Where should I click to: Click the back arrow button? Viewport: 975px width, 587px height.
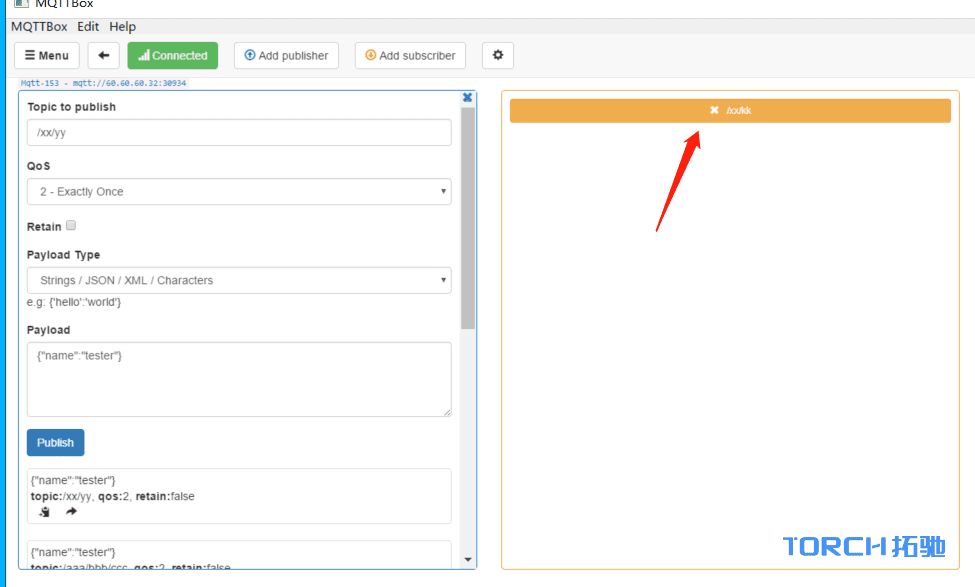click(103, 55)
